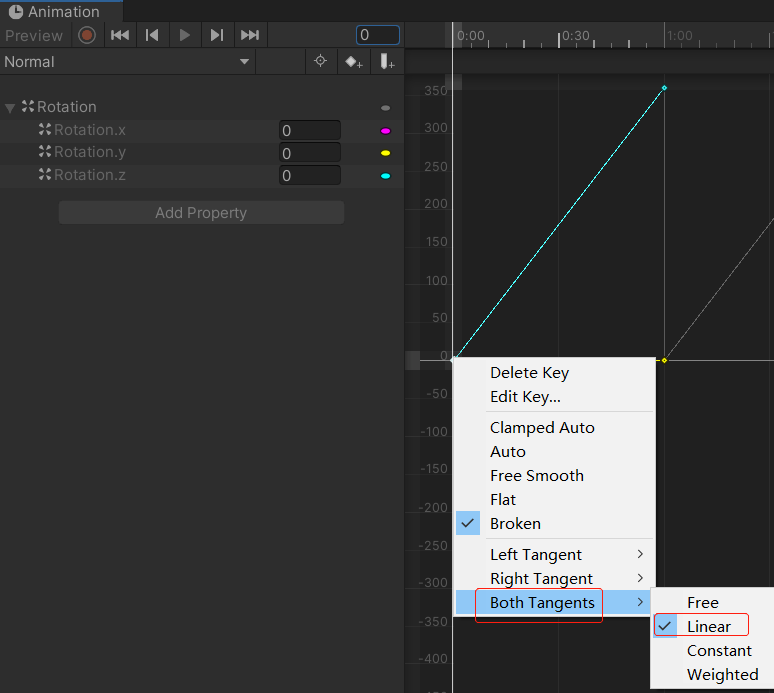
Task: Click the cyan Rotation.z color dot
Action: point(385,176)
